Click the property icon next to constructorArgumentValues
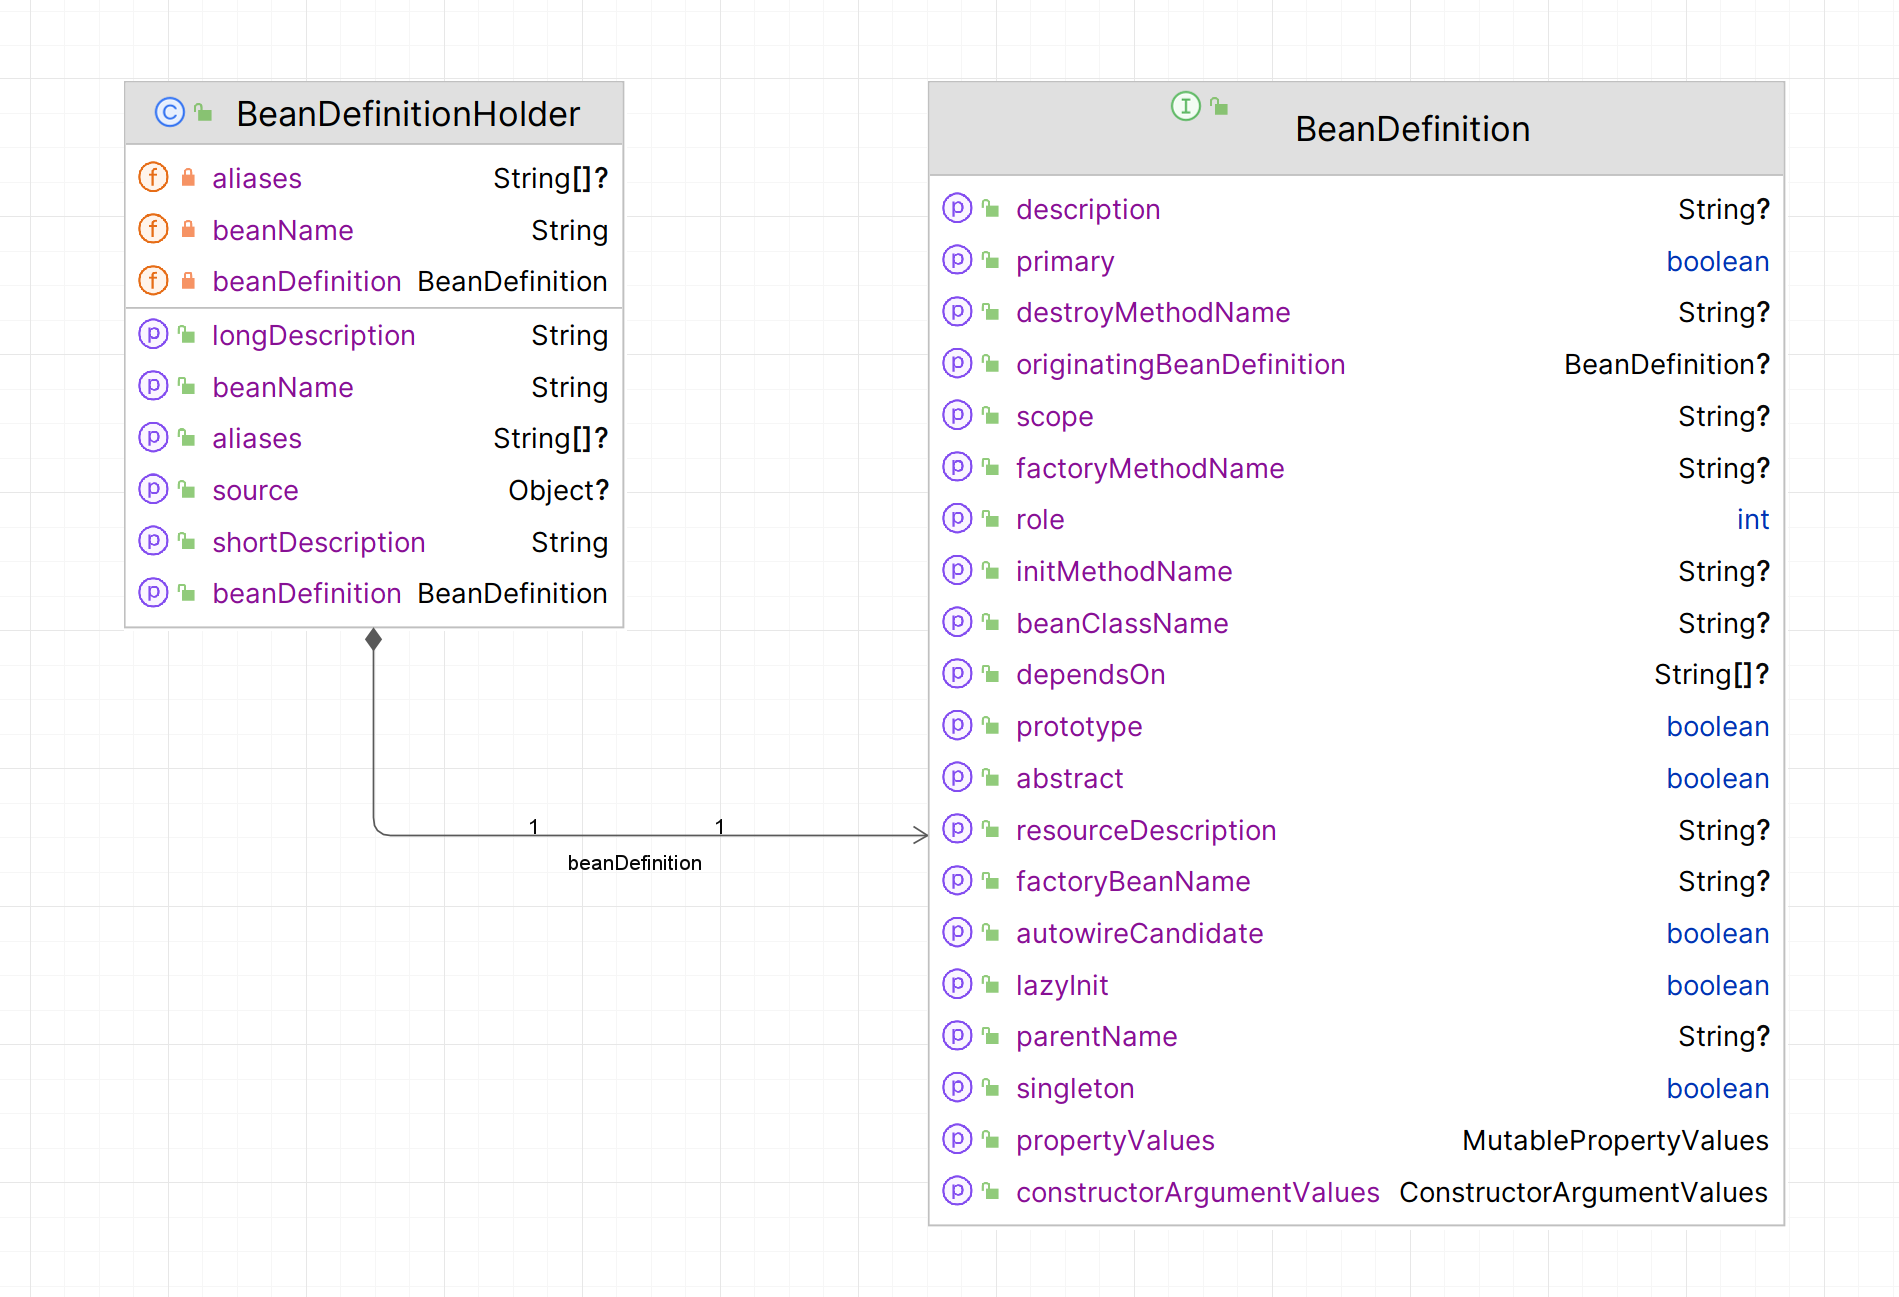This screenshot has height=1297, width=1899. 958,1192
